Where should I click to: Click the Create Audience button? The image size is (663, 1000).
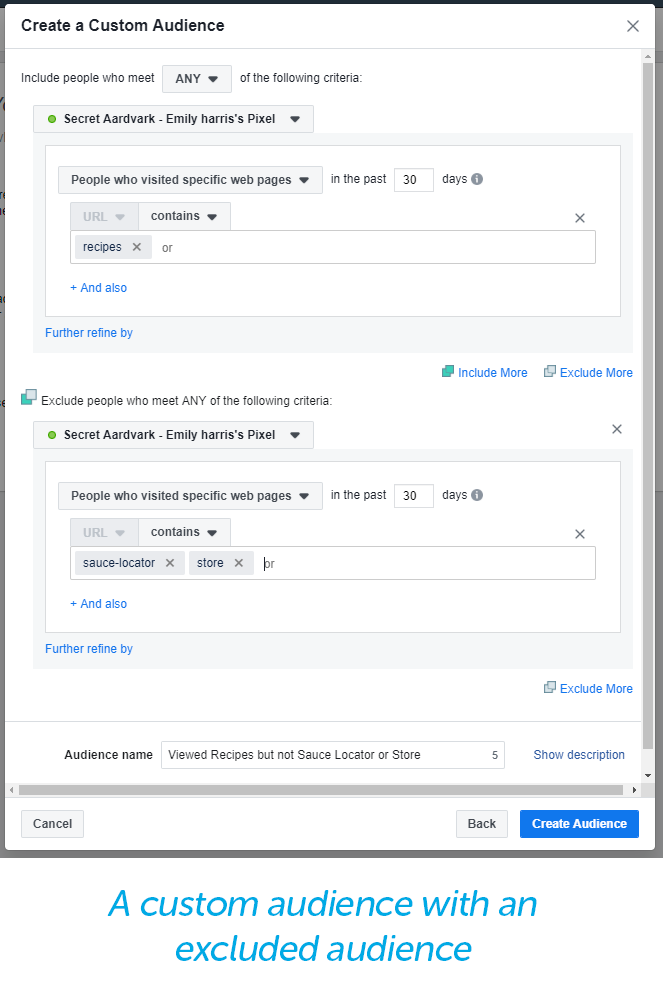coord(578,823)
